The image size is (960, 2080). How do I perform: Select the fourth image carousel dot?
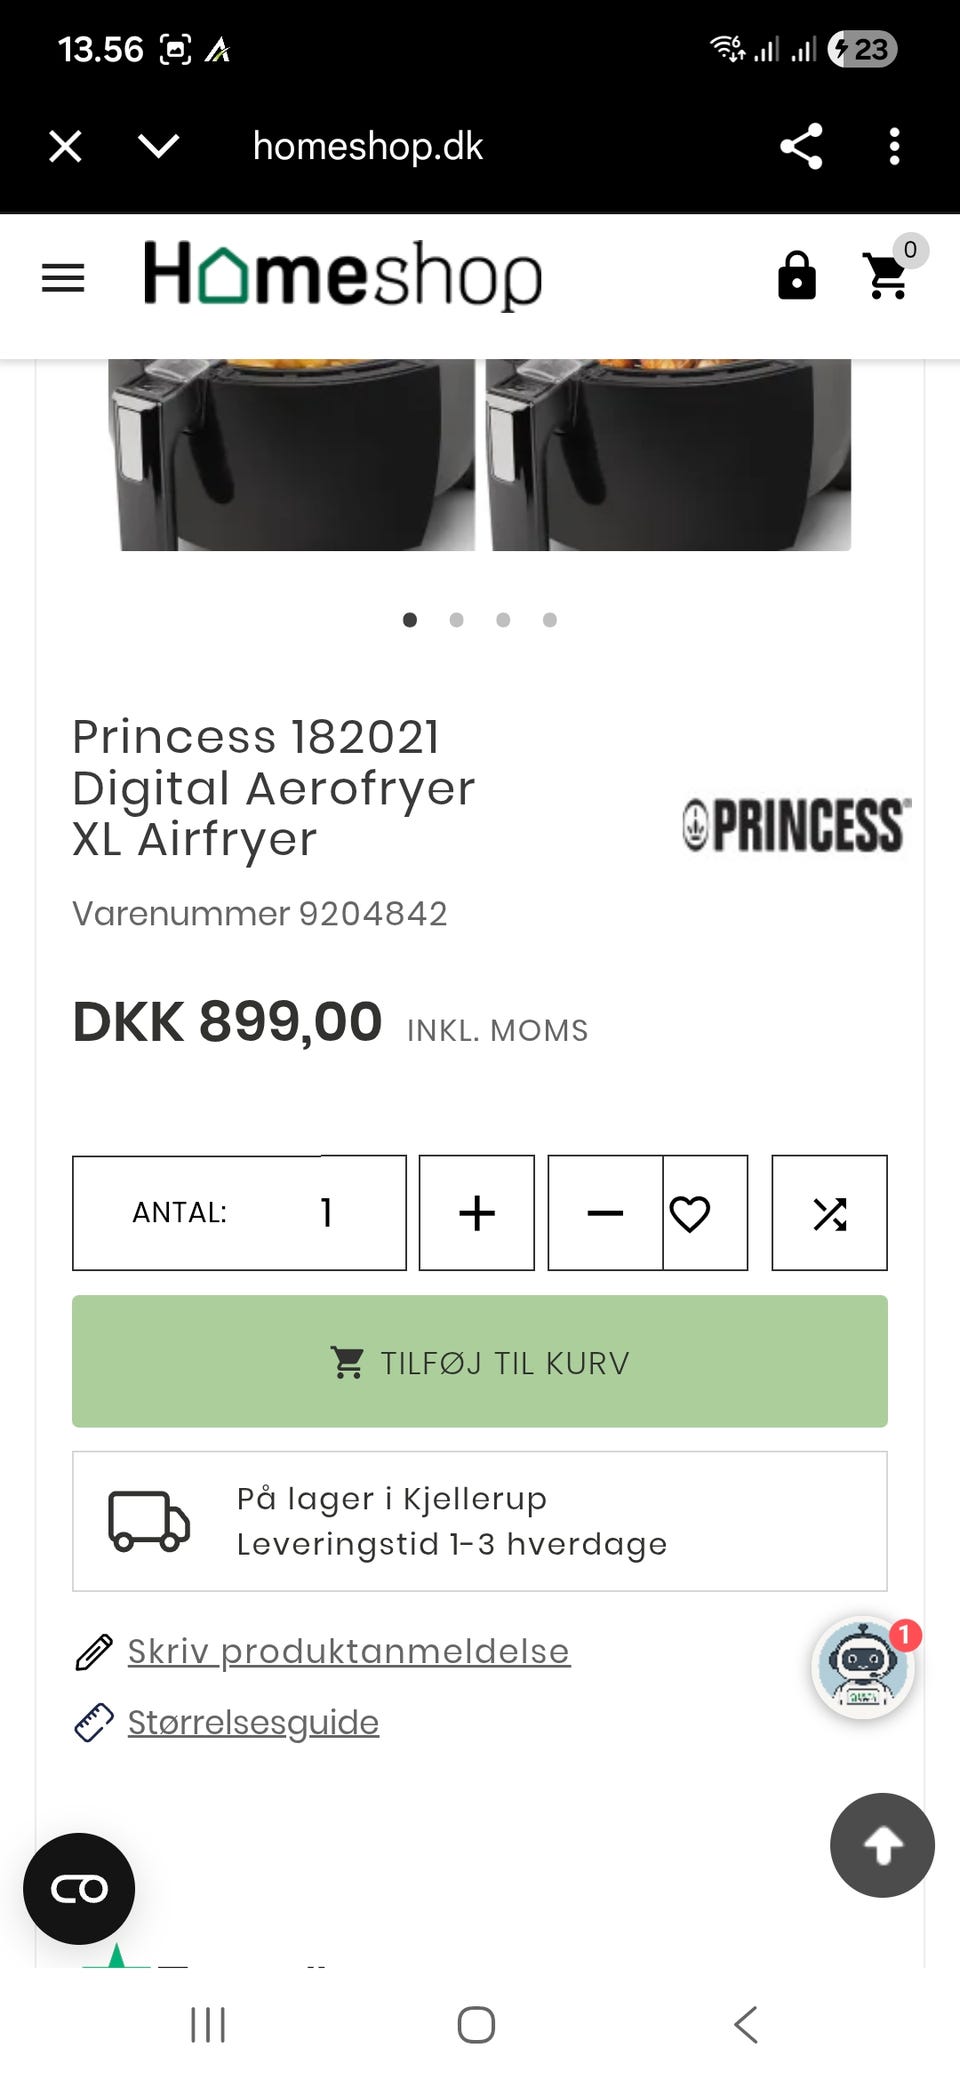[x=550, y=620]
